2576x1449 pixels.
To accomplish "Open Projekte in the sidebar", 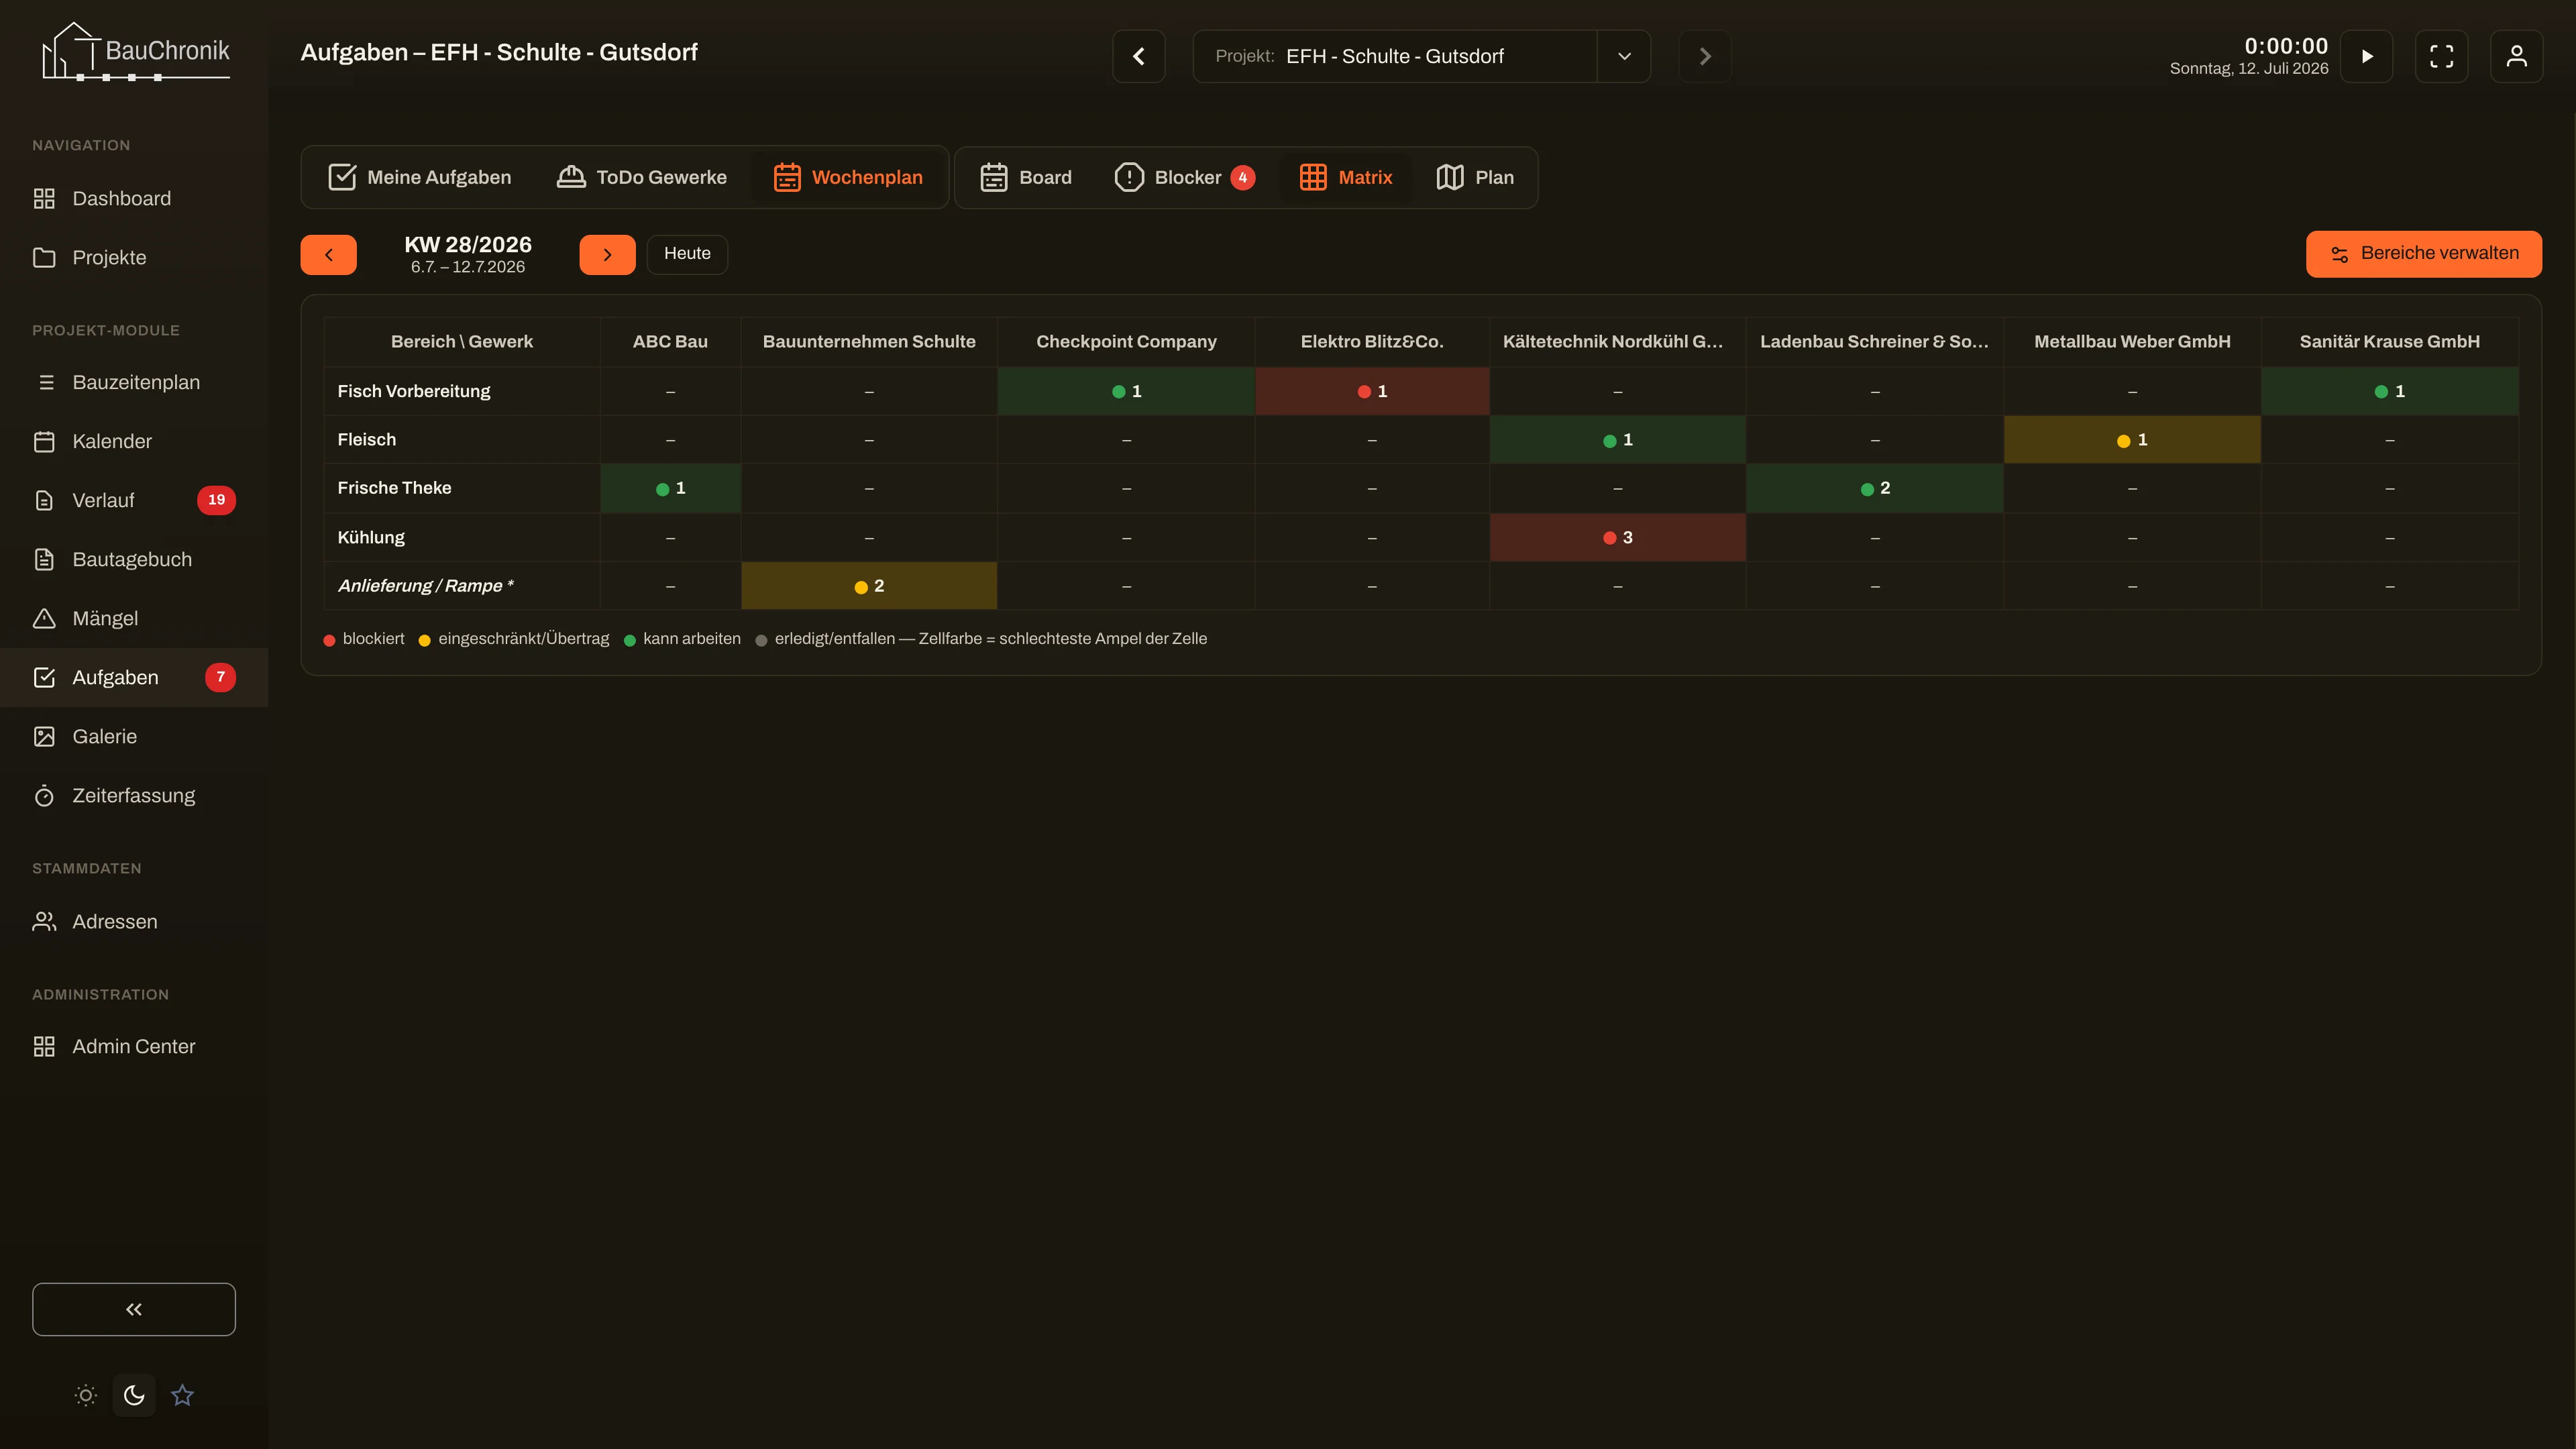I will tap(134, 257).
